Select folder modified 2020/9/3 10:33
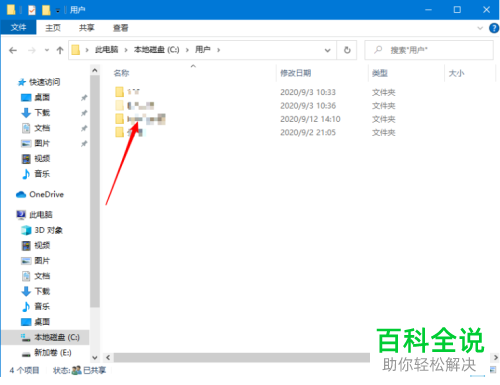500x385 pixels. click(128, 92)
